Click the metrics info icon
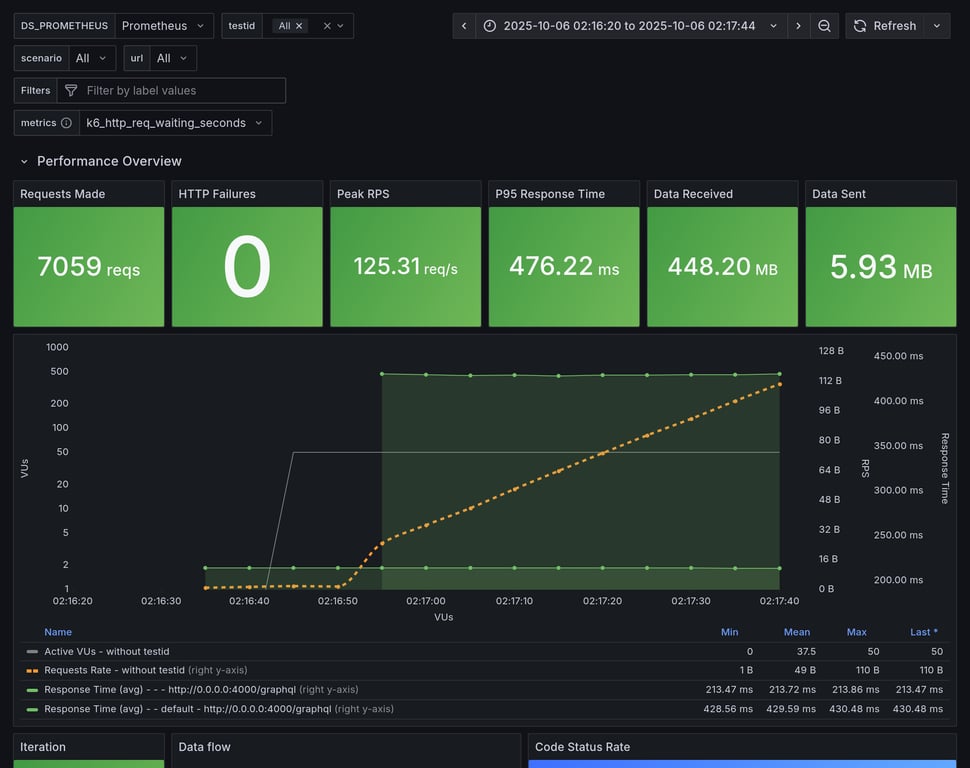Screen dimensions: 970x768 [x=66, y=123]
